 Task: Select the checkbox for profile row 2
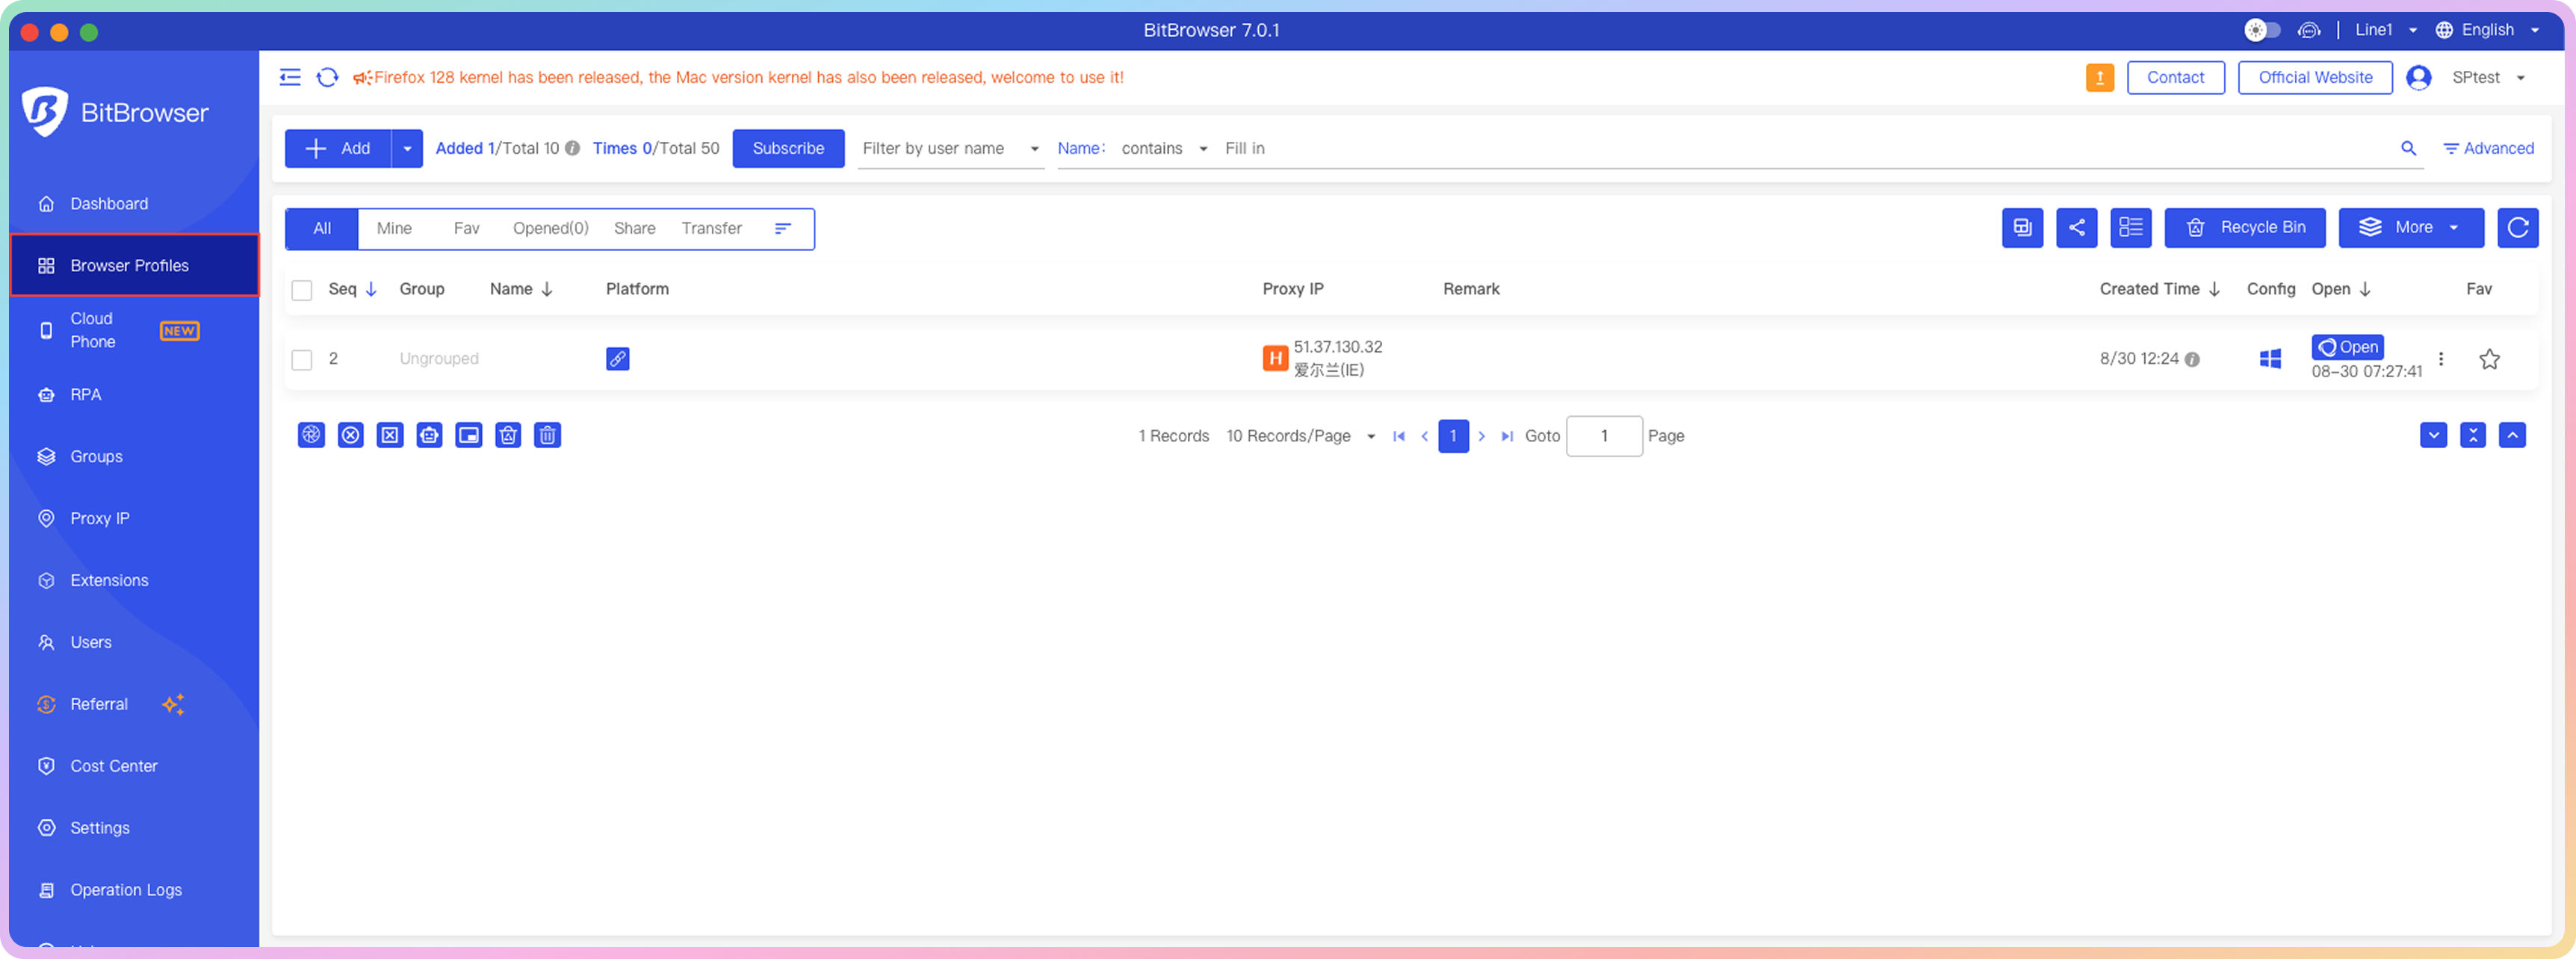(x=302, y=359)
